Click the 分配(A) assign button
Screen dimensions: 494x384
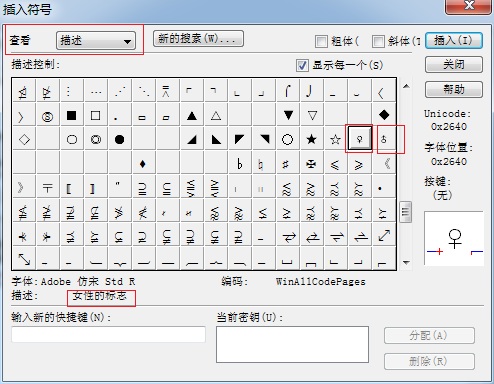[x=429, y=336]
